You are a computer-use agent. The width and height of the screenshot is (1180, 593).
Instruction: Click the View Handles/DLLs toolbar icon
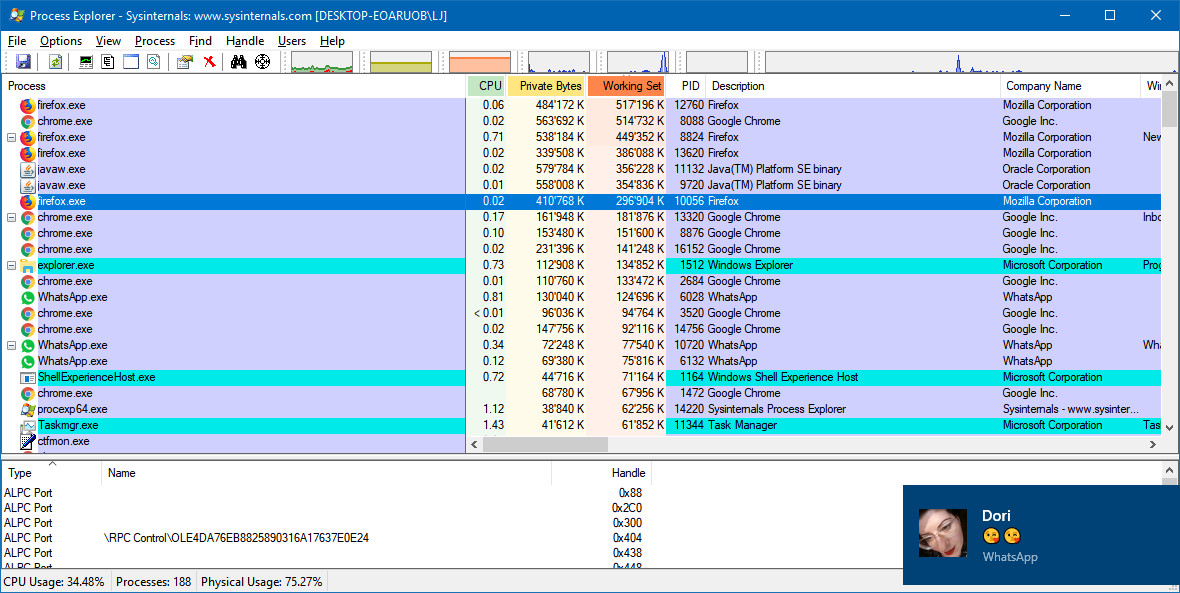click(154, 62)
